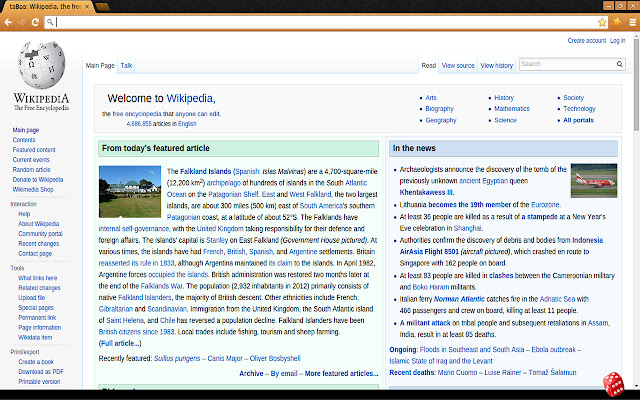640x400 pixels.
Task: Open the Biography portal link
Action: click(440, 109)
